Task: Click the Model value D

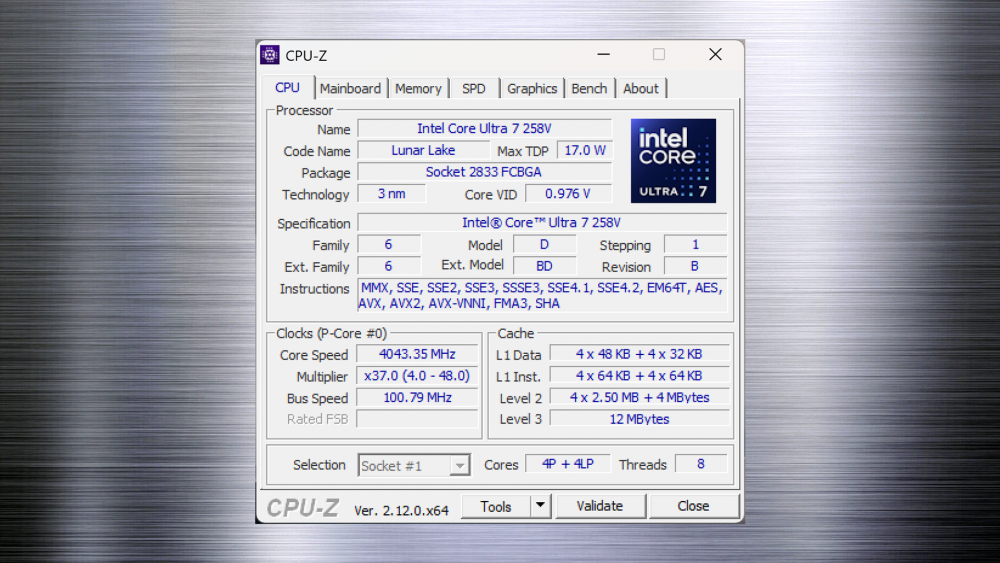Action: point(544,245)
